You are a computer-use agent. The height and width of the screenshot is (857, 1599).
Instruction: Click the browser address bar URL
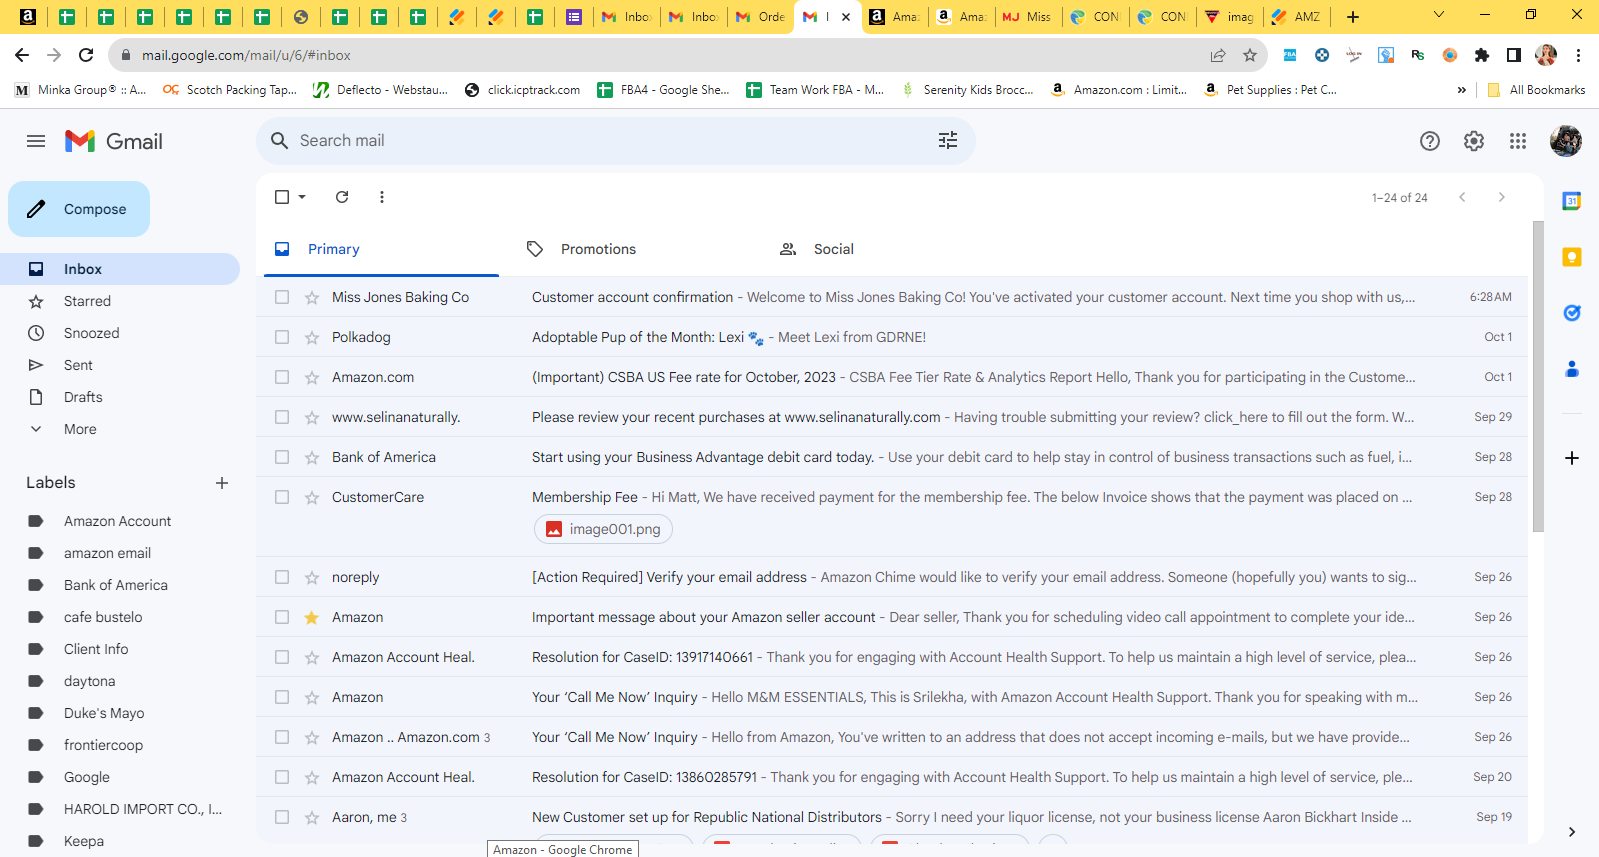(x=246, y=56)
